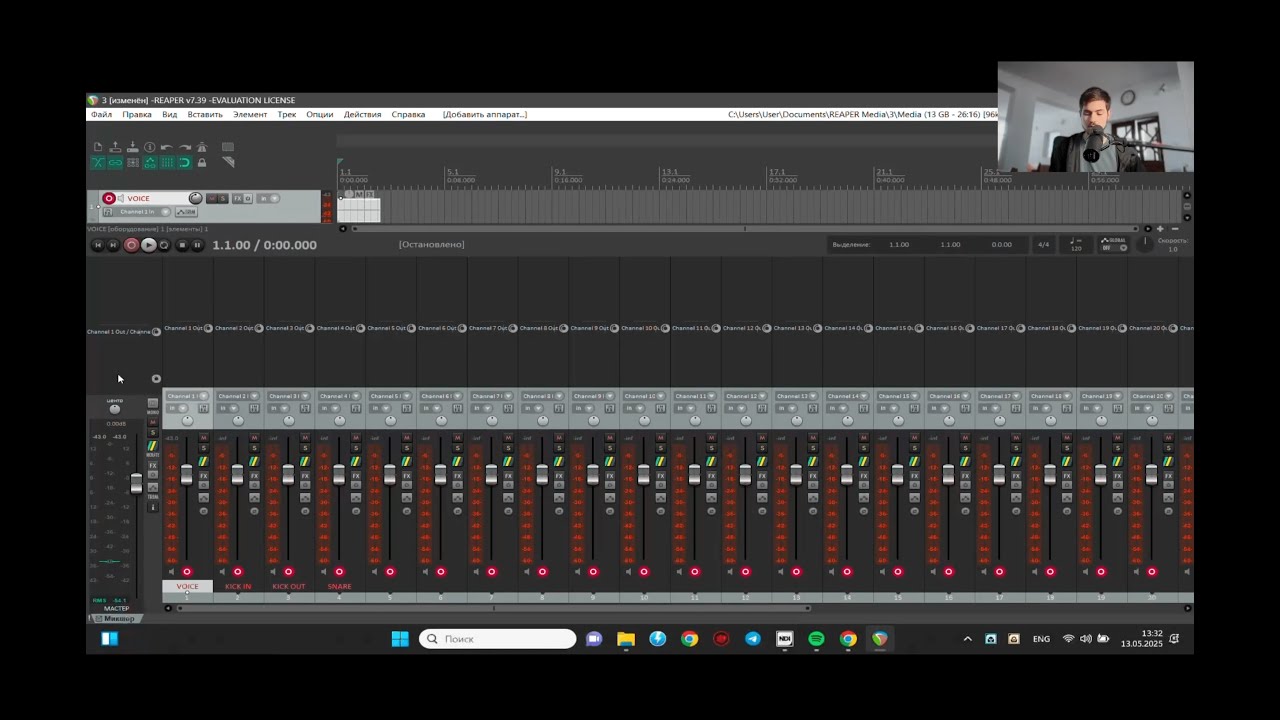Adjust VOICE track volume knob

(196, 198)
